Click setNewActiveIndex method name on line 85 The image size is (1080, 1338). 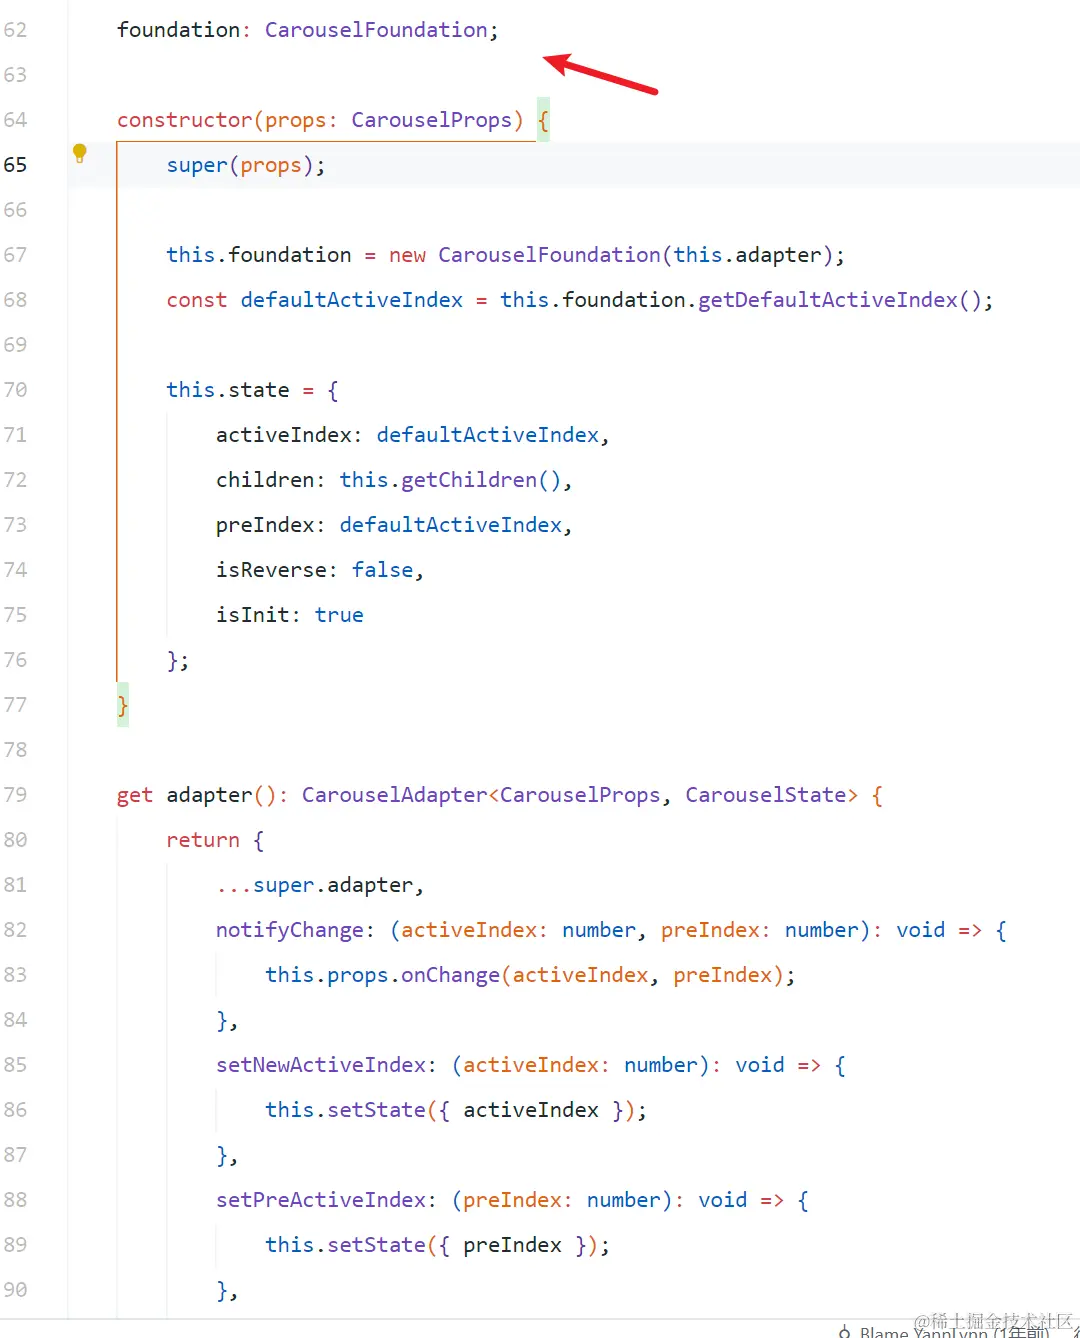(321, 1065)
